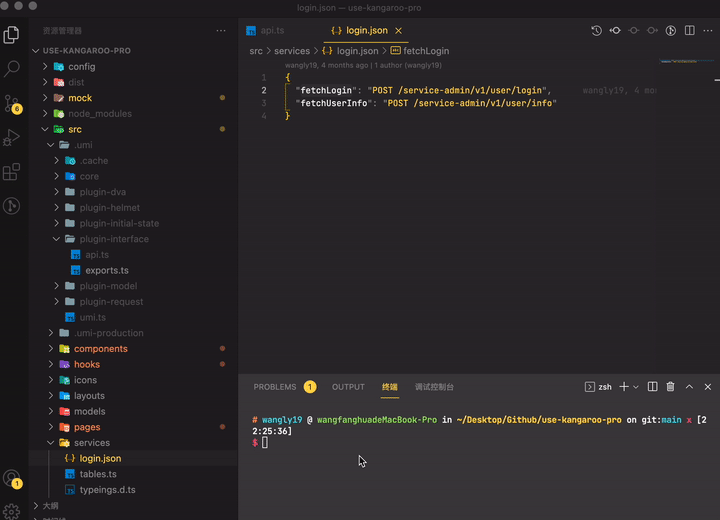
Task: Click services in the breadcrumb
Action: point(292,51)
